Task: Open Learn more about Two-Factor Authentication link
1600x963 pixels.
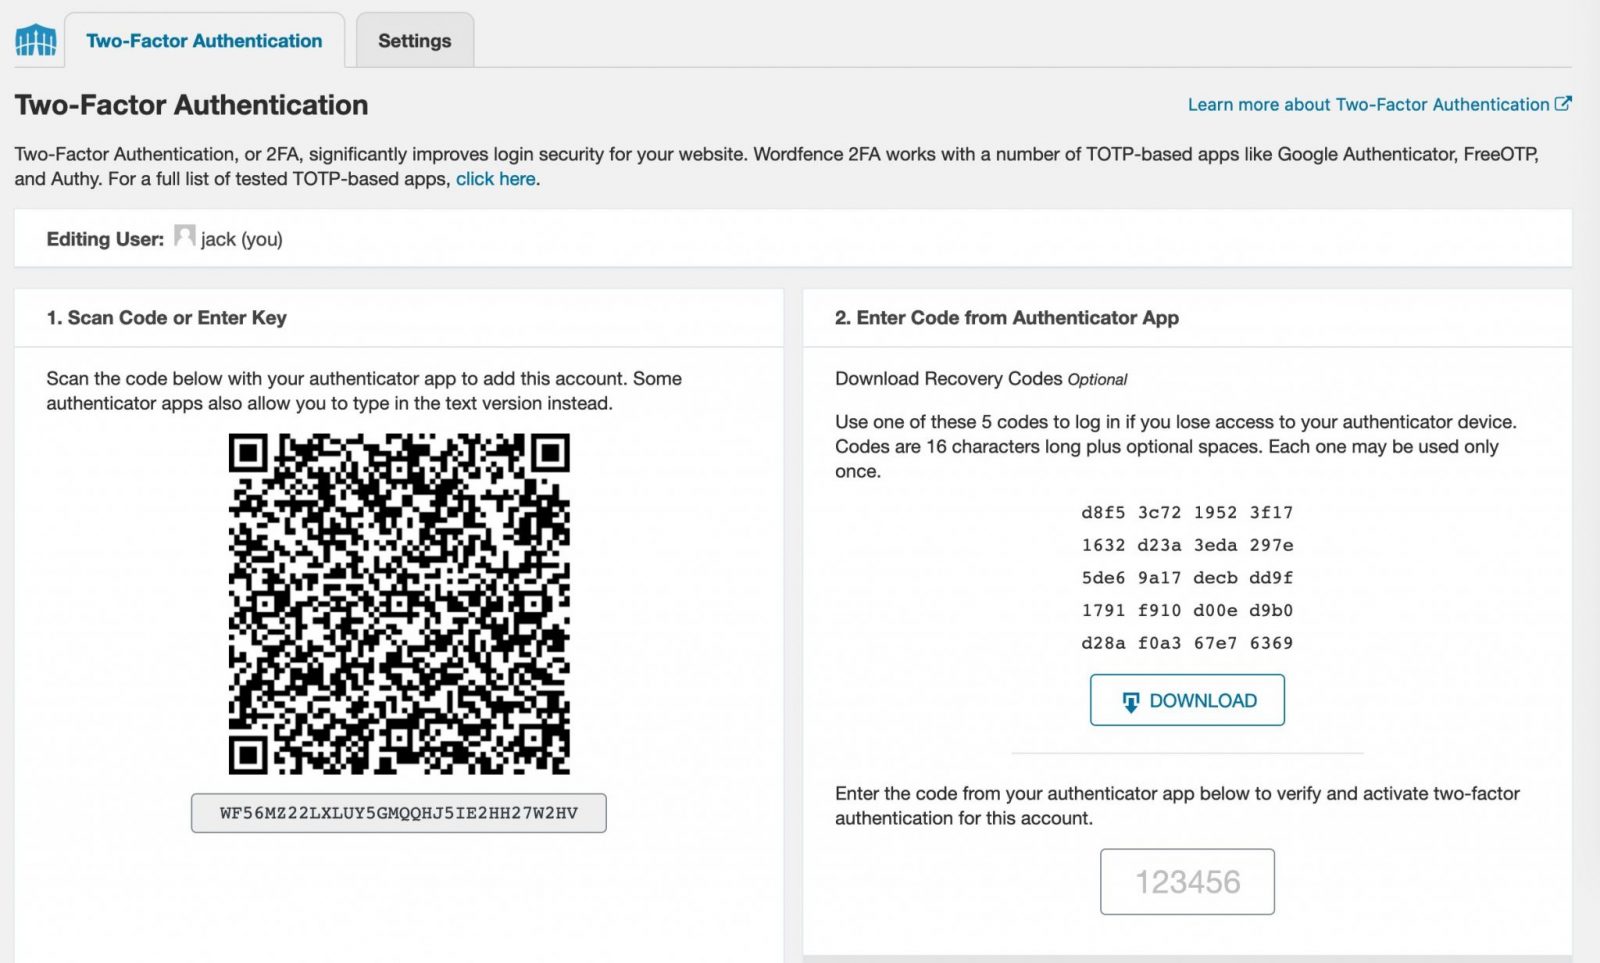Action: (x=1368, y=105)
